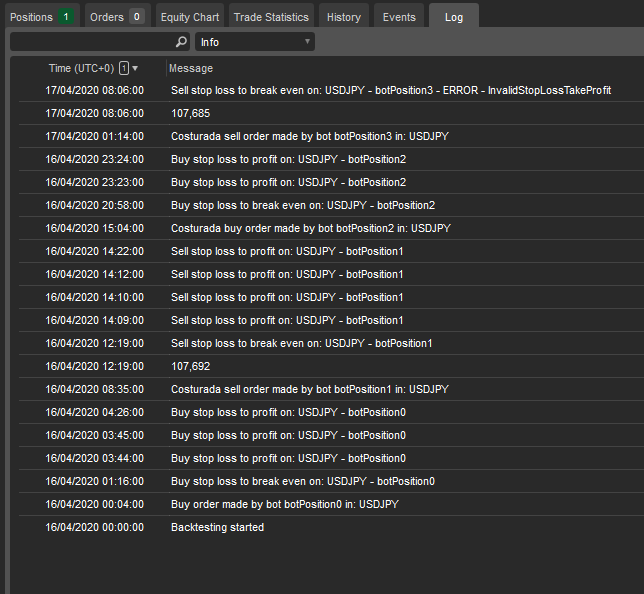
Task: Select the 16/04/2020 23:23:00 log row
Action: (331, 182)
